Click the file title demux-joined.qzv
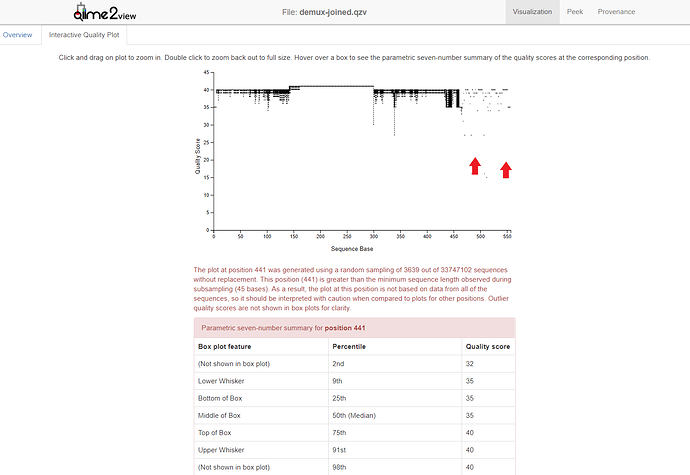Screen dimensions: 690x475 click(x=343, y=12)
